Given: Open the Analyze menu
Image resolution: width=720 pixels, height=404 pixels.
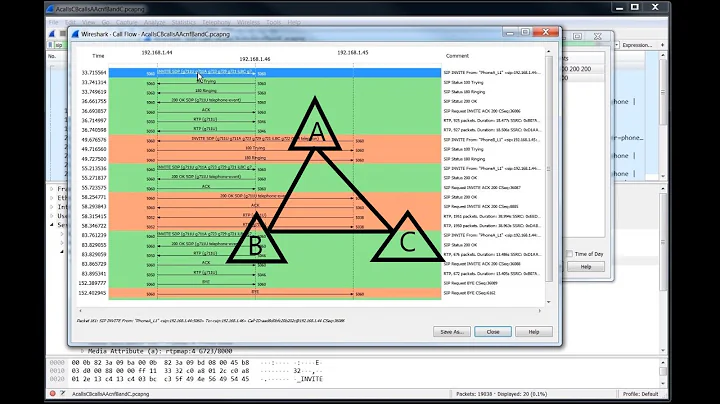Looking at the screenshot, I should (154, 22).
